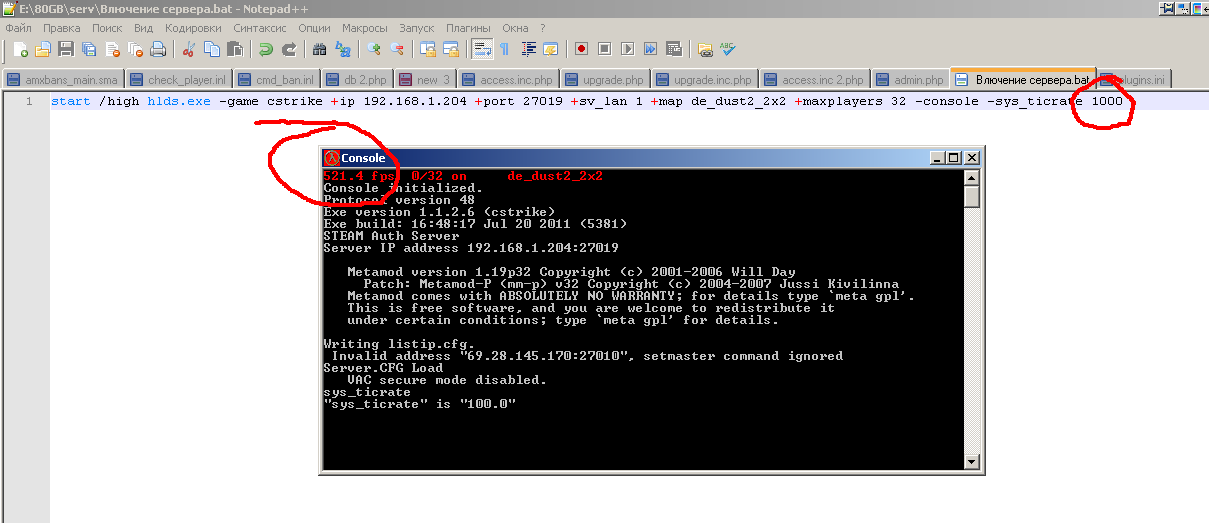The image size is (1209, 523).
Task: Click the Console window title icon
Action: (331, 158)
